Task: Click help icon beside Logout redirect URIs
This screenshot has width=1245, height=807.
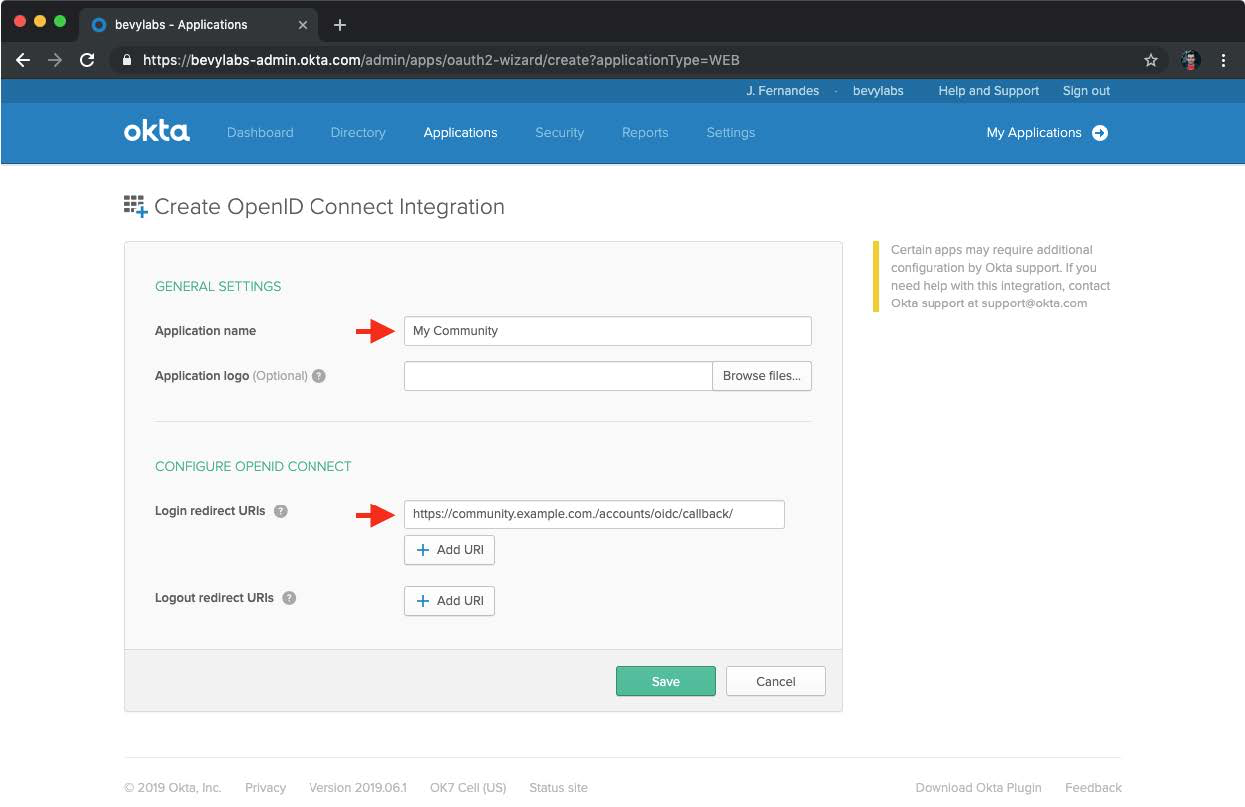Action: click(289, 598)
